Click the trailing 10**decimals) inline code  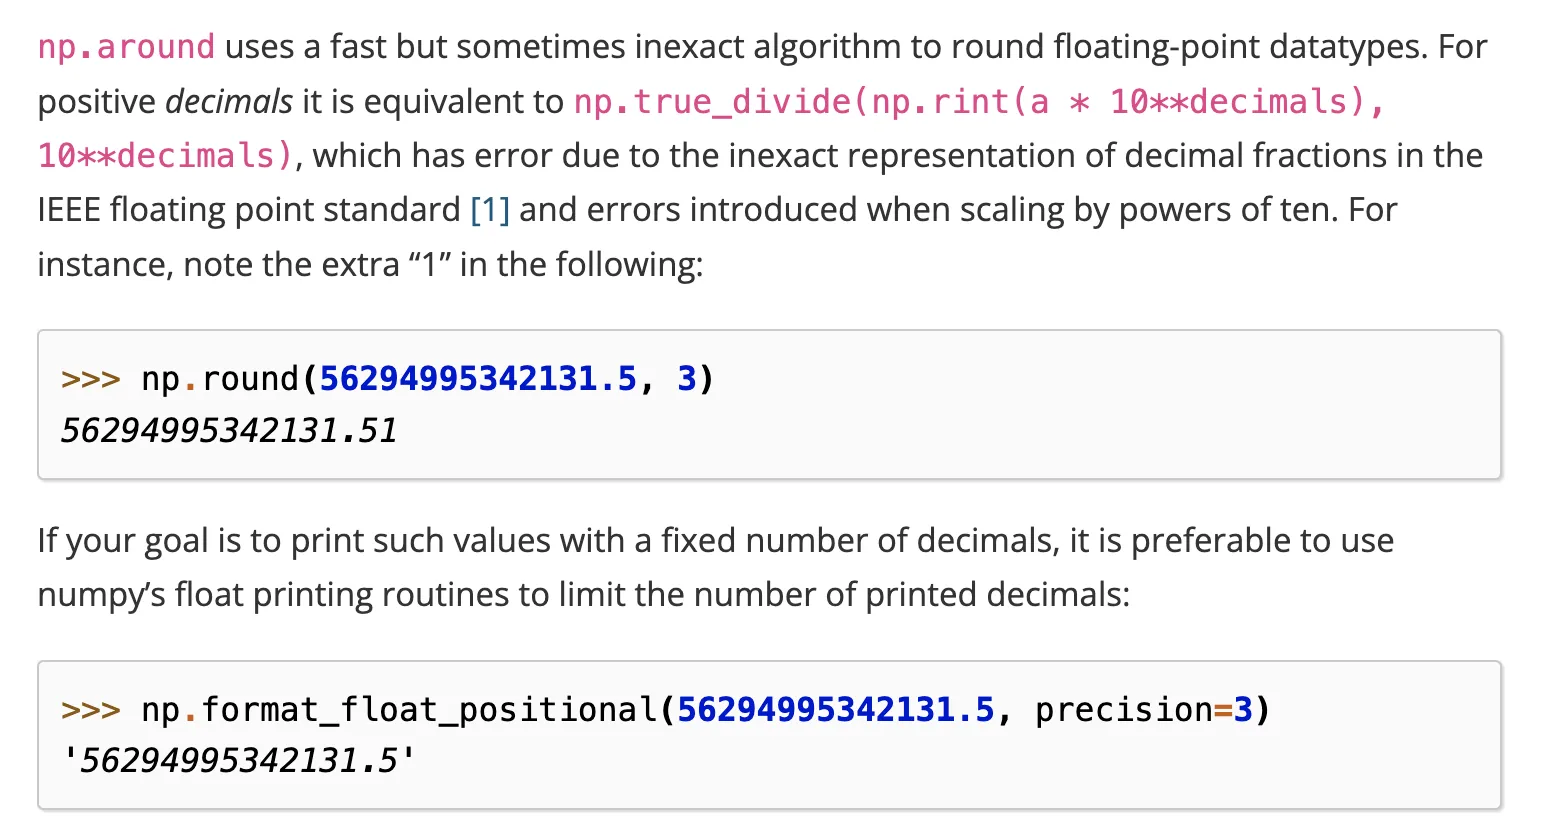point(165,156)
